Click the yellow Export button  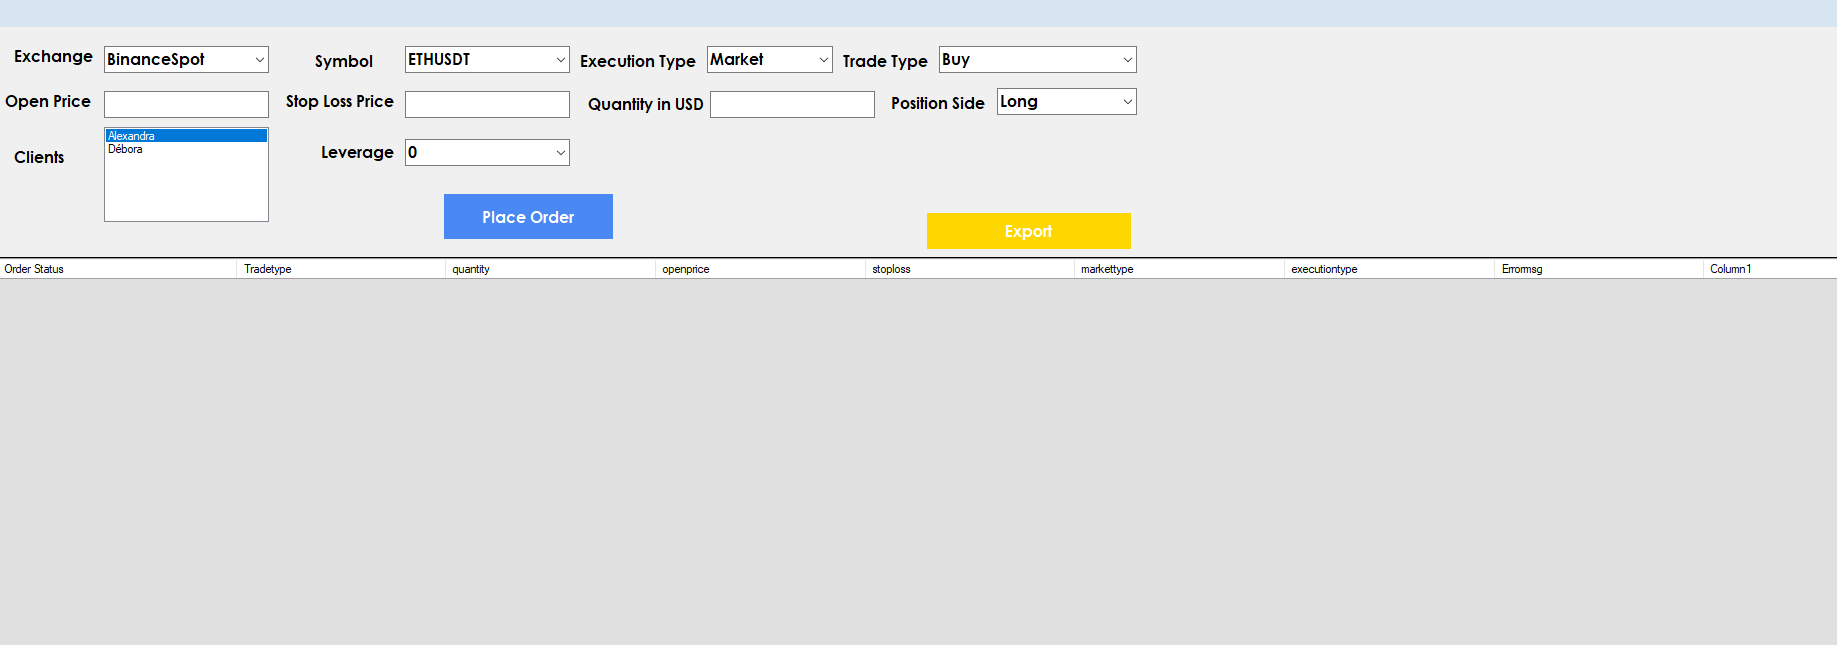pyautogui.click(x=1028, y=231)
